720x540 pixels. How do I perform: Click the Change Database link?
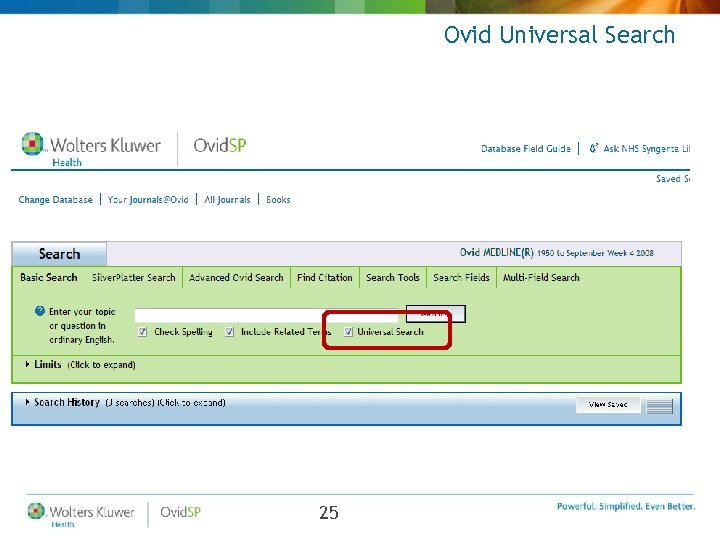click(x=56, y=200)
